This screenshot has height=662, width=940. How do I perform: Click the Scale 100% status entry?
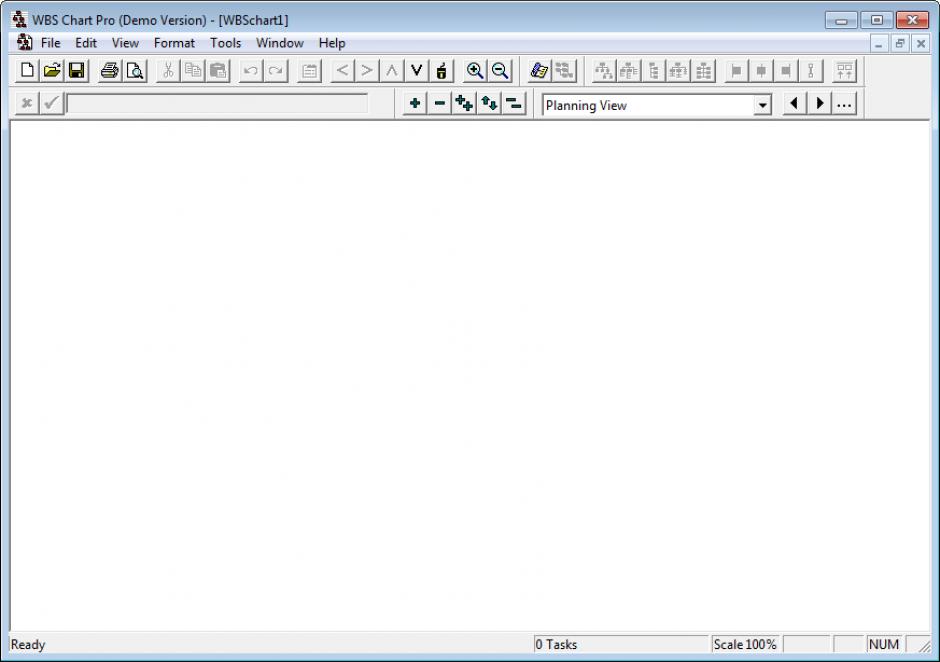point(745,645)
